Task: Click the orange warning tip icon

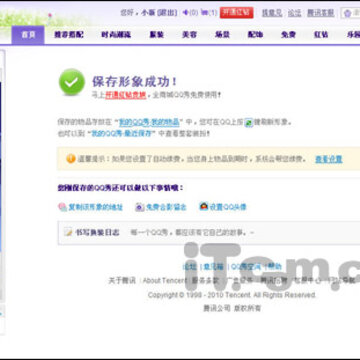Action: (71, 159)
